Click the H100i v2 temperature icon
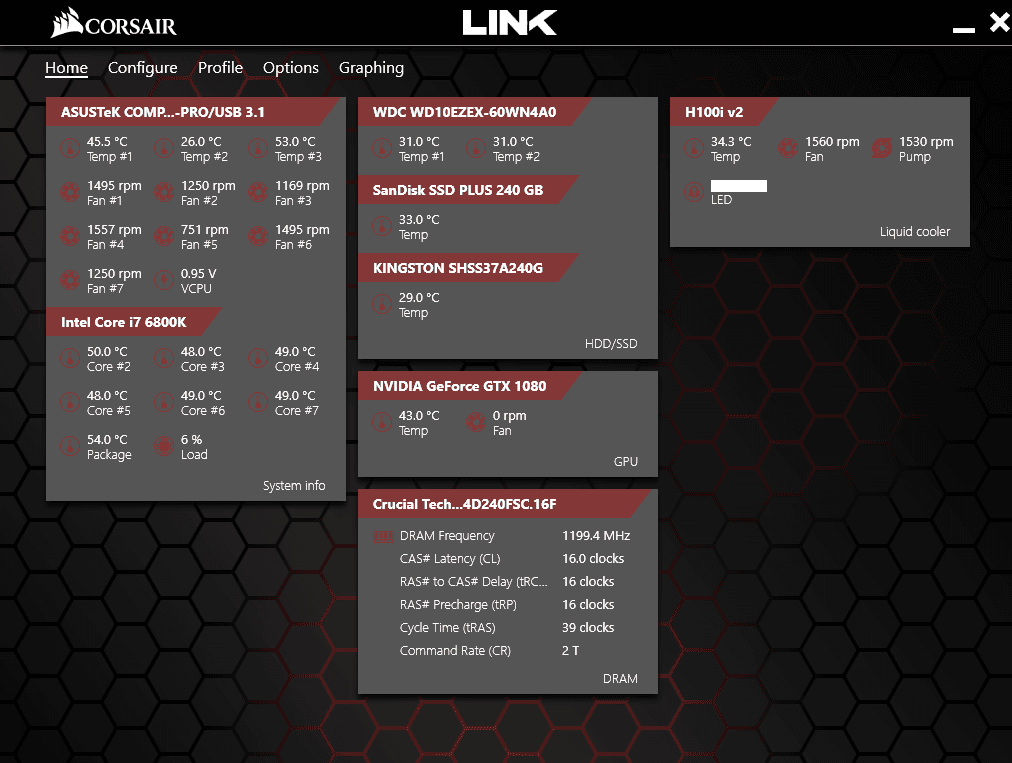Image resolution: width=1012 pixels, height=763 pixels. (x=694, y=148)
